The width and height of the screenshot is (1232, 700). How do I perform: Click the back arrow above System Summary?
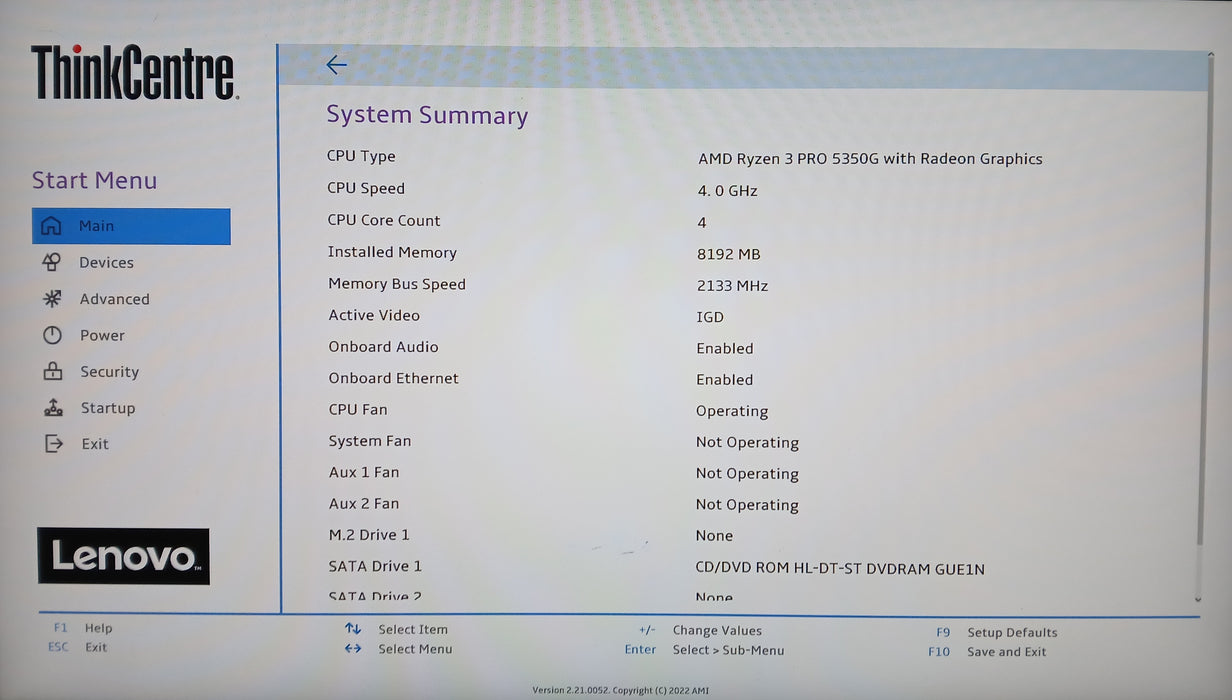pyautogui.click(x=336, y=65)
